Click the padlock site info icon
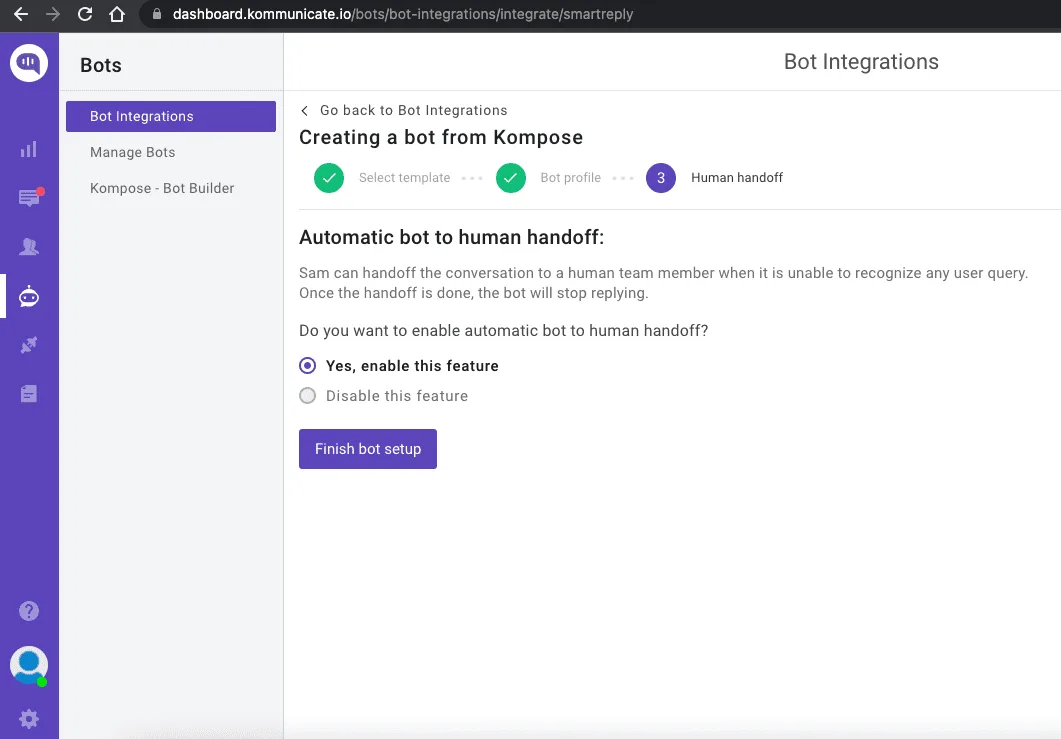Screen dimensions: 1061x739 point(157,14)
